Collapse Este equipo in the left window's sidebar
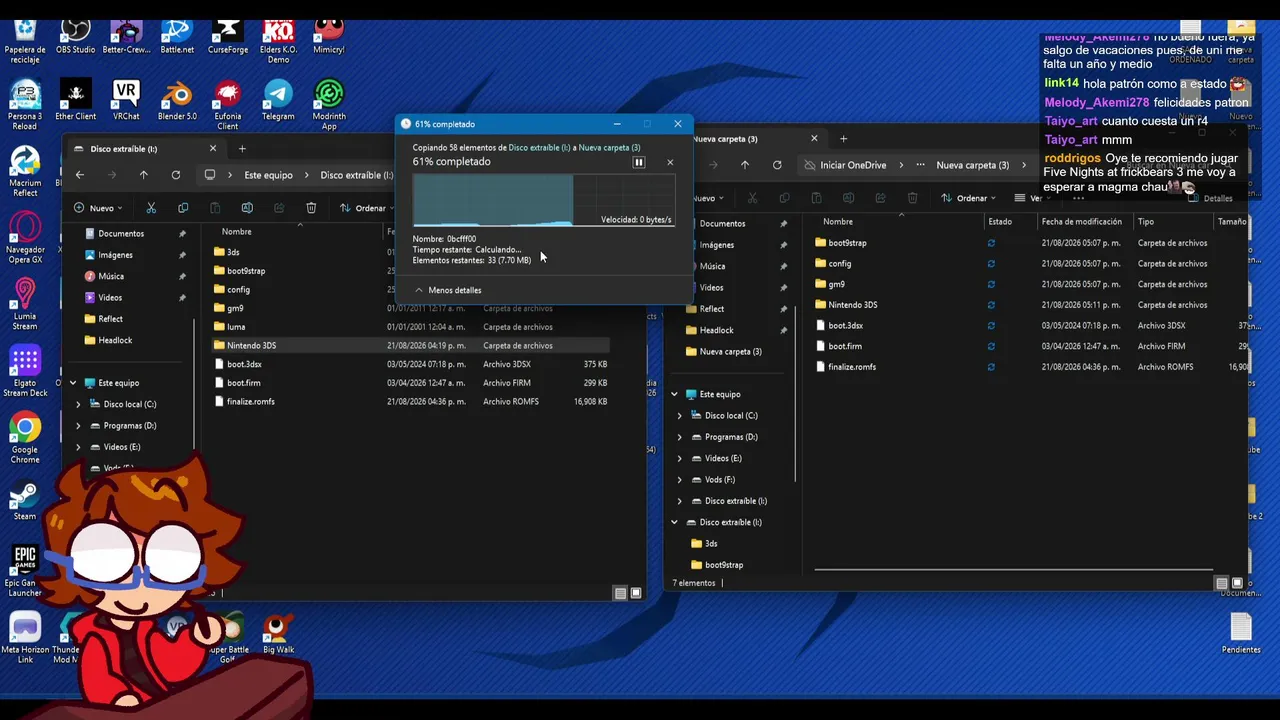The width and height of the screenshot is (1280, 720). click(x=73, y=383)
